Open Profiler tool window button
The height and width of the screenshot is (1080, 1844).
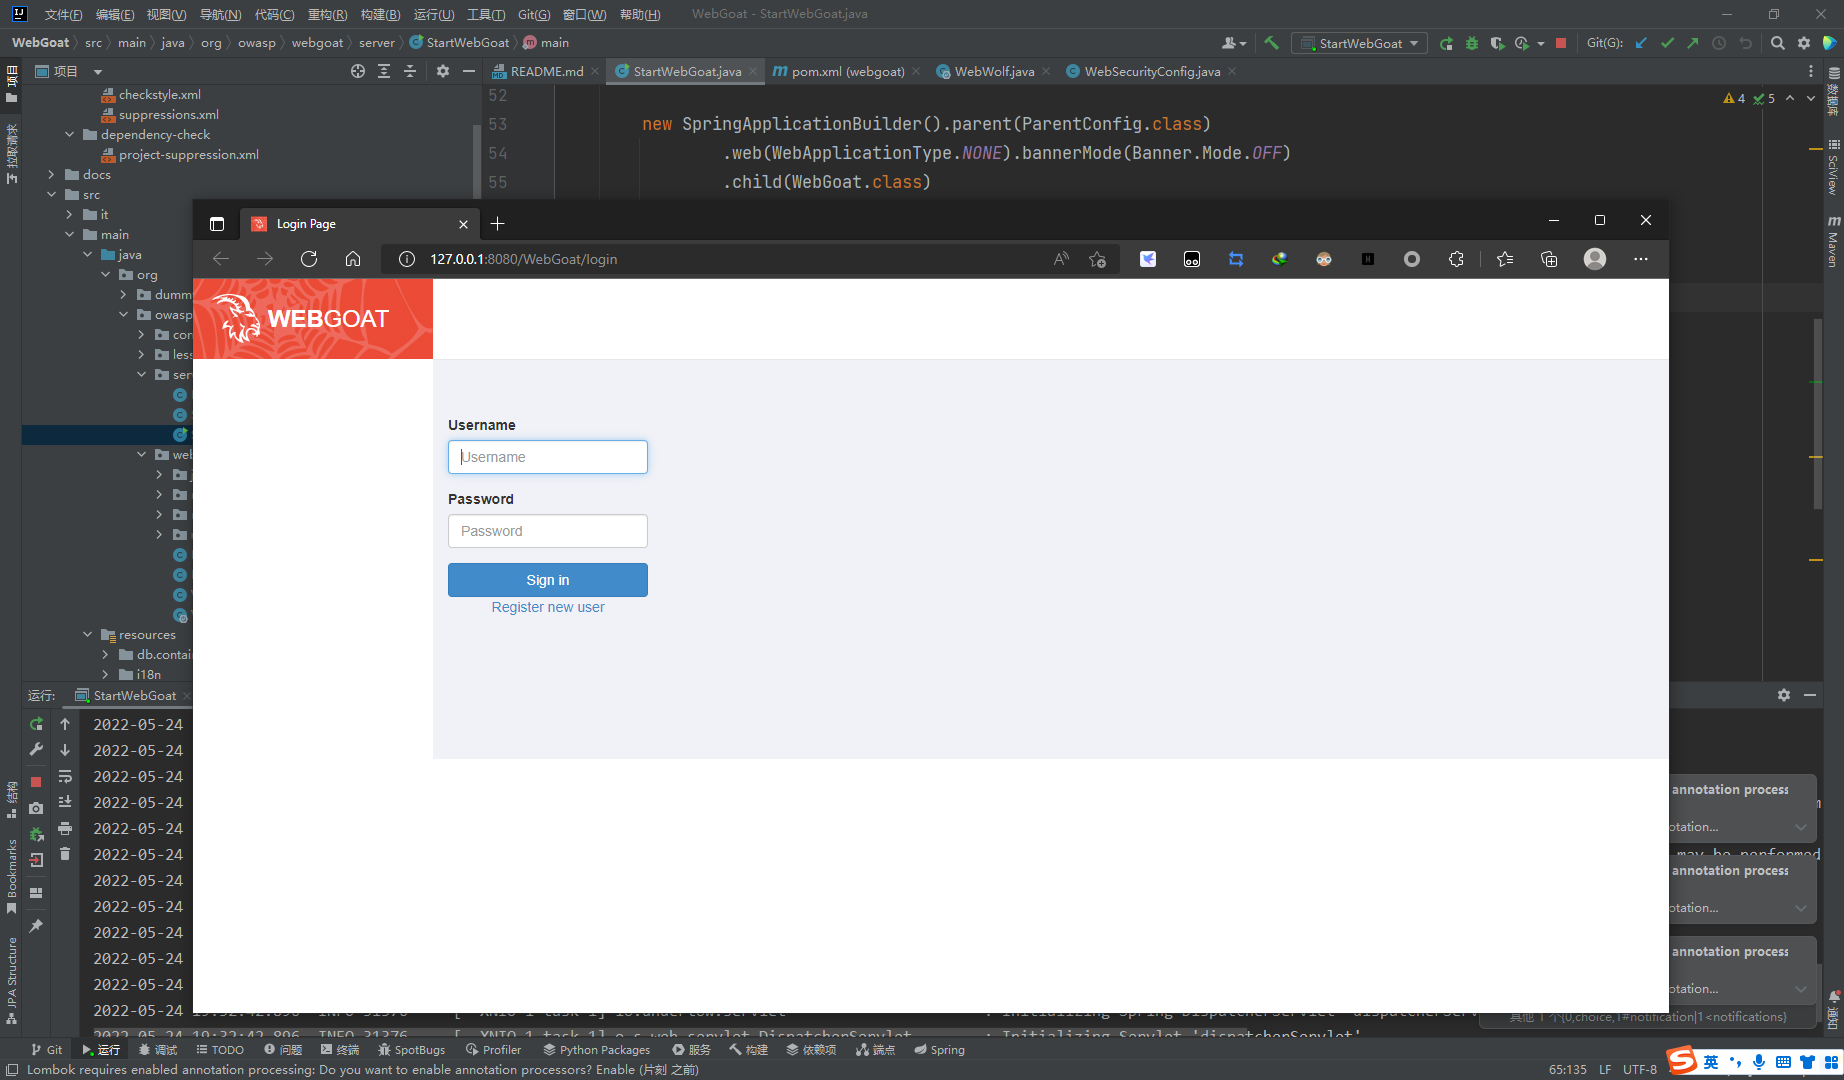click(x=493, y=1049)
